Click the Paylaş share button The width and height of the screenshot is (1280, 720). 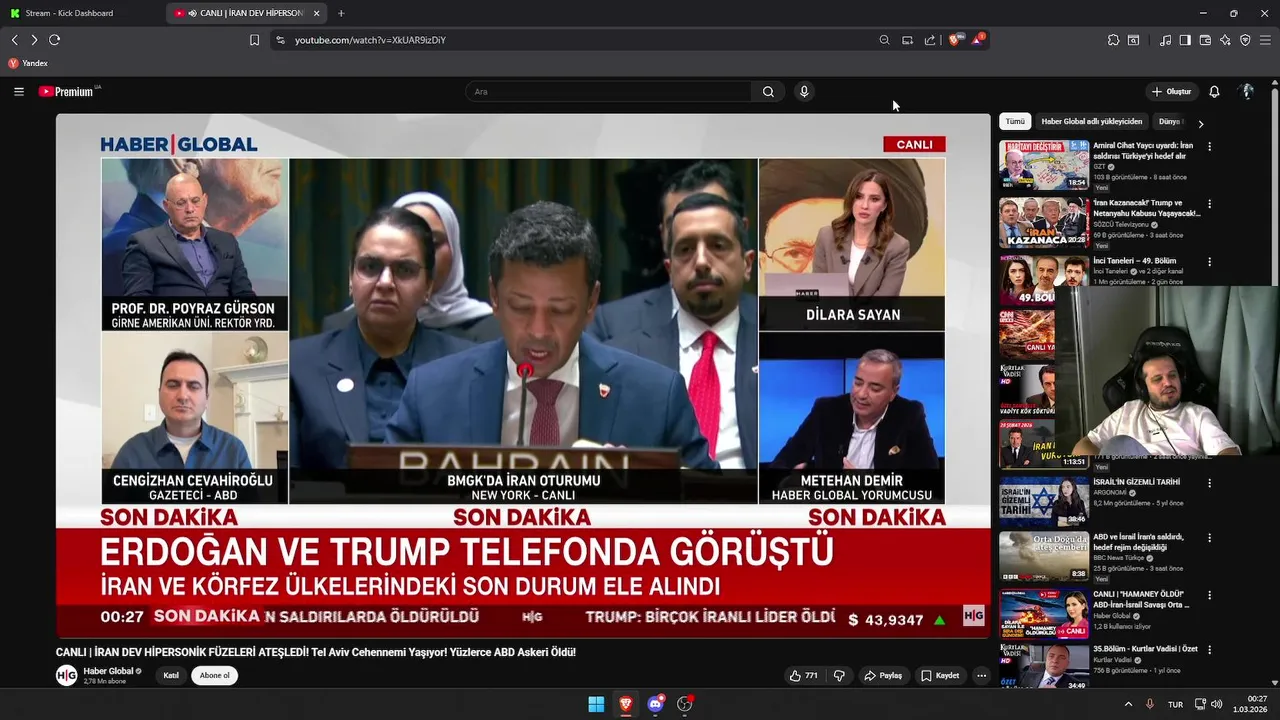883,676
